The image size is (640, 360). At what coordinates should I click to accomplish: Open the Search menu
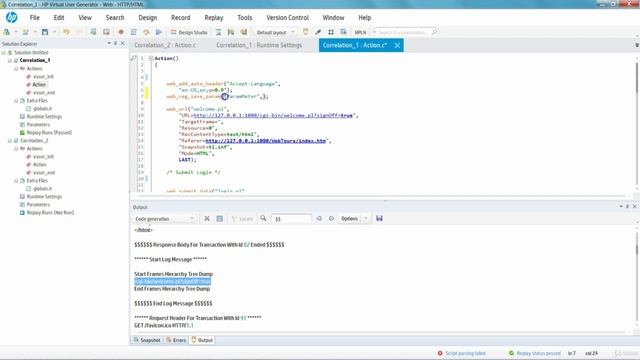pos(115,18)
